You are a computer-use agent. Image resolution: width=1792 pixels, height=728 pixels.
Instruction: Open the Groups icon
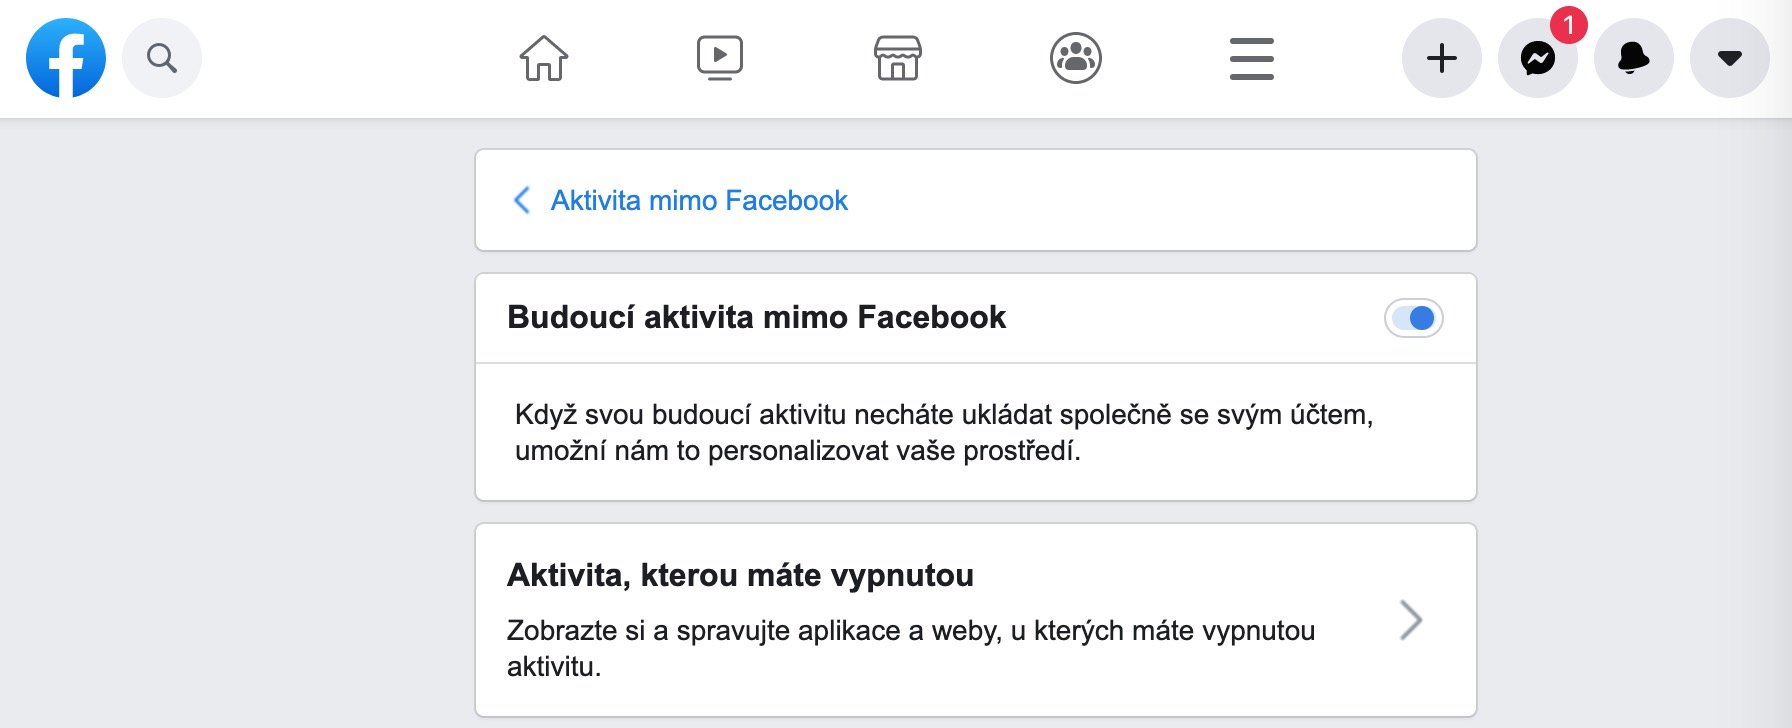pyautogui.click(x=1076, y=58)
